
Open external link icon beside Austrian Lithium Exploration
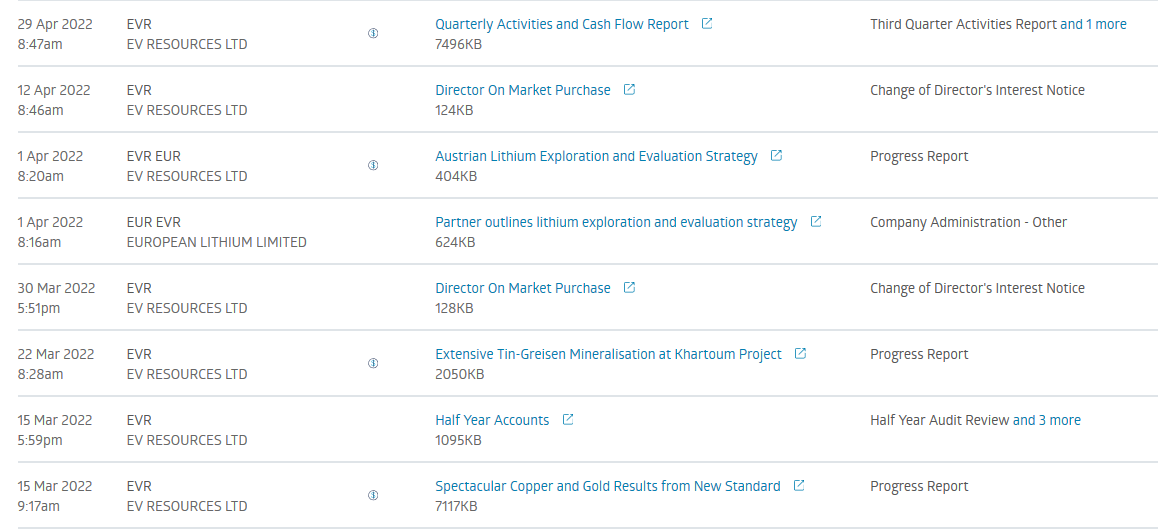point(776,156)
